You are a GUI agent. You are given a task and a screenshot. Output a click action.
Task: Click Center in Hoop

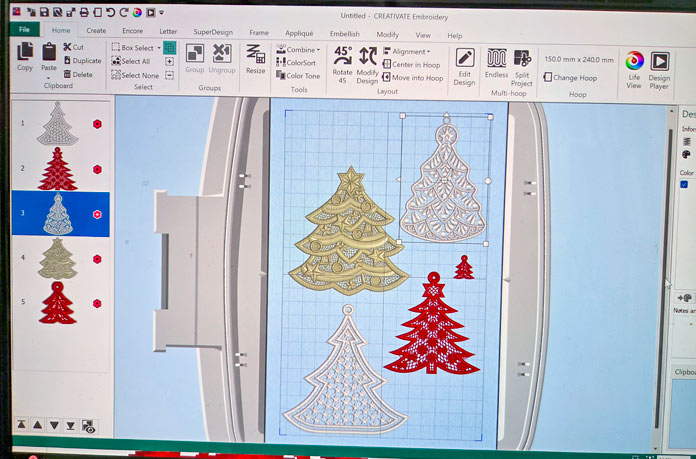click(411, 64)
